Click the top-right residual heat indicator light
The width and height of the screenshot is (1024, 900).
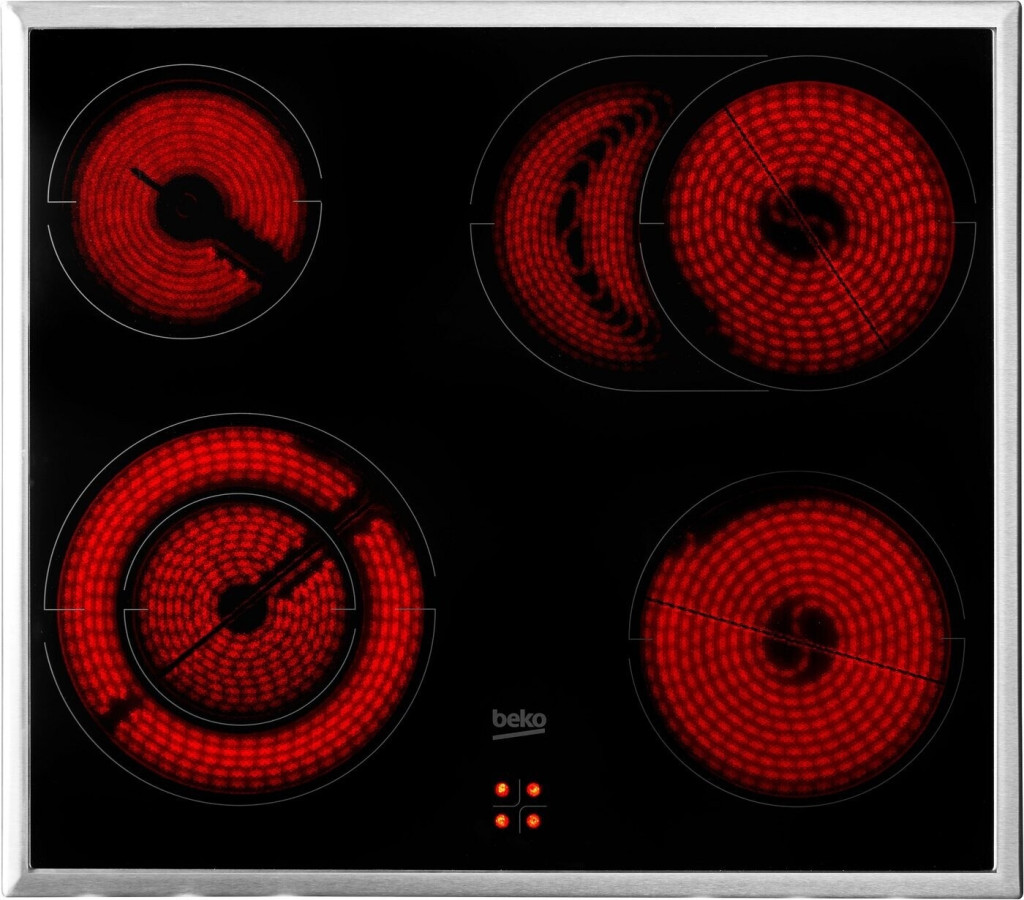click(534, 789)
